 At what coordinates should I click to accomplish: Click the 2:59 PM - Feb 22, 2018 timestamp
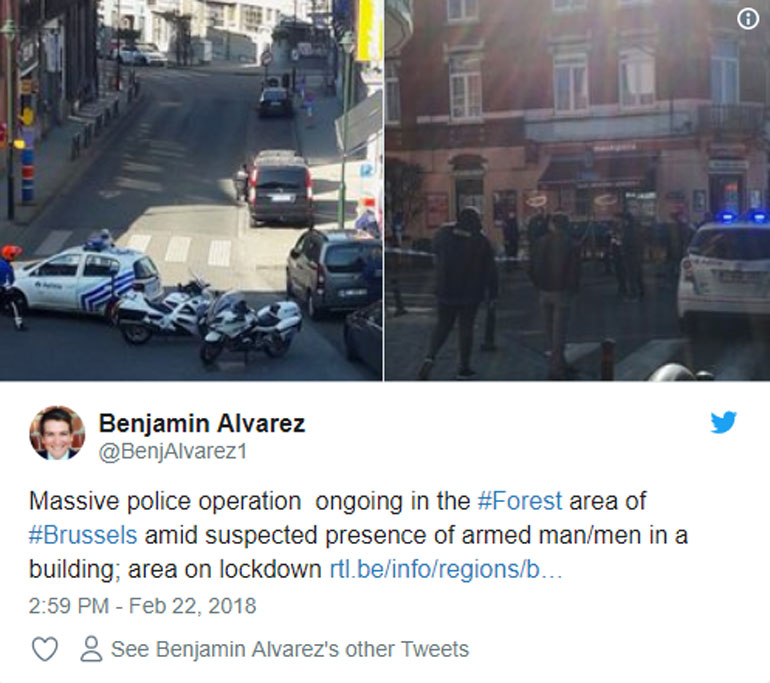click(x=142, y=606)
